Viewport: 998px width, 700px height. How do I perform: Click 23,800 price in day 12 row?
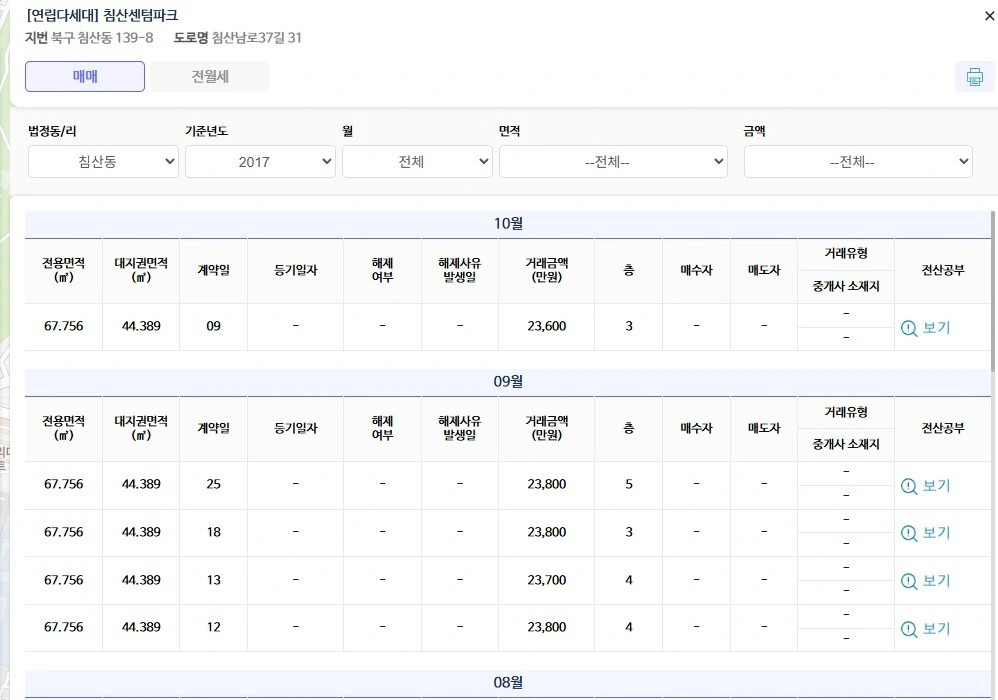(x=547, y=627)
